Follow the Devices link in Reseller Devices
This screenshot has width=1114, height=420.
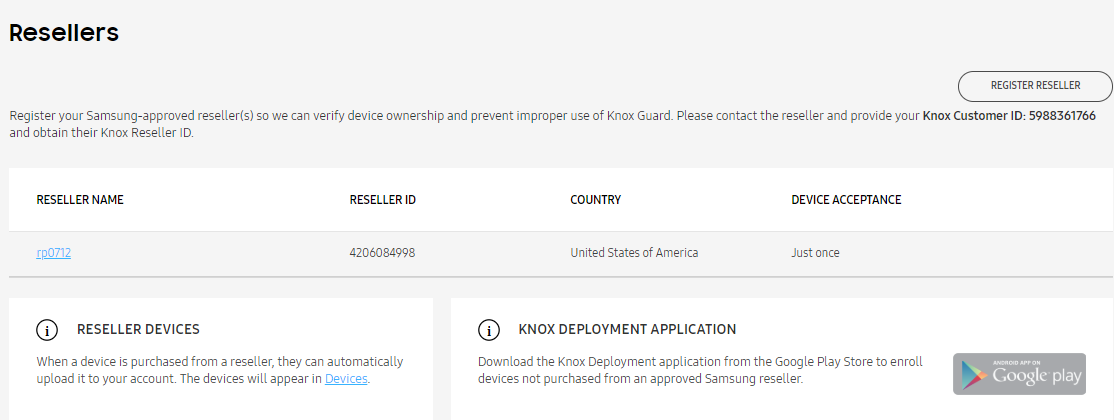coord(346,379)
